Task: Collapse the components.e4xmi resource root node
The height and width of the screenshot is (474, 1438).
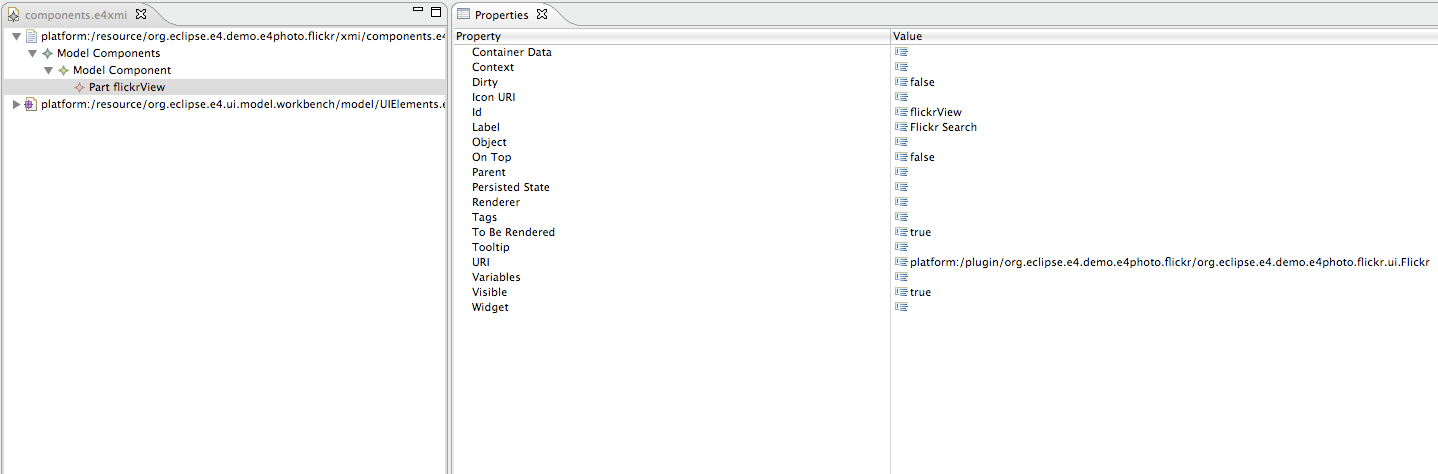Action: (16, 36)
